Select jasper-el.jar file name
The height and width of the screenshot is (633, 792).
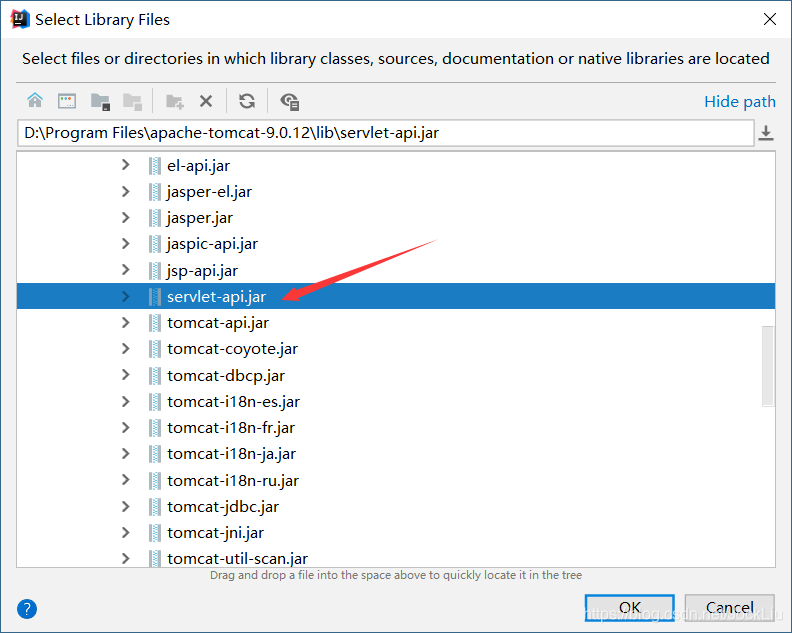tap(209, 192)
